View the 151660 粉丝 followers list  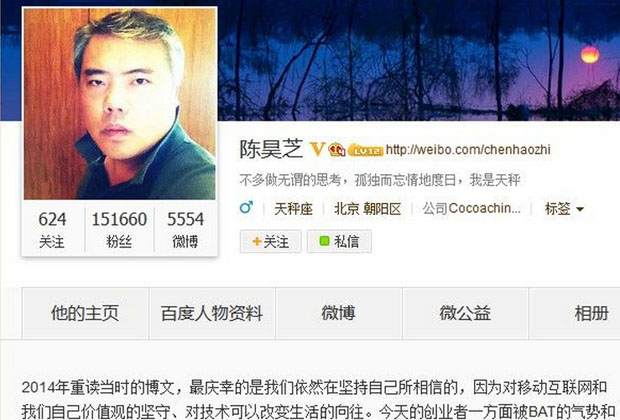tap(119, 229)
